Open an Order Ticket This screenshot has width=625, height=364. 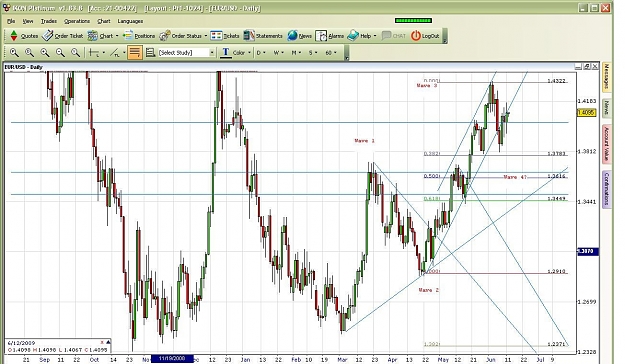63,36
